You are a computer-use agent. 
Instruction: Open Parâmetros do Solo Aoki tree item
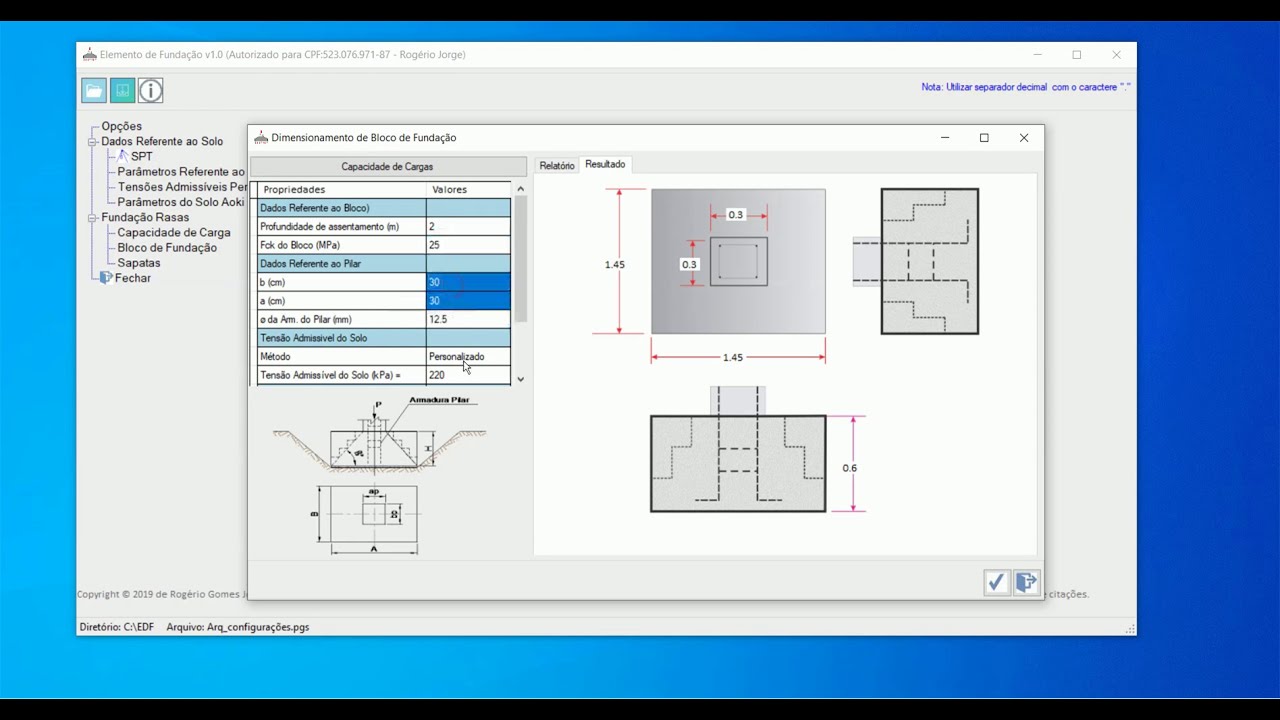pyautogui.click(x=181, y=202)
